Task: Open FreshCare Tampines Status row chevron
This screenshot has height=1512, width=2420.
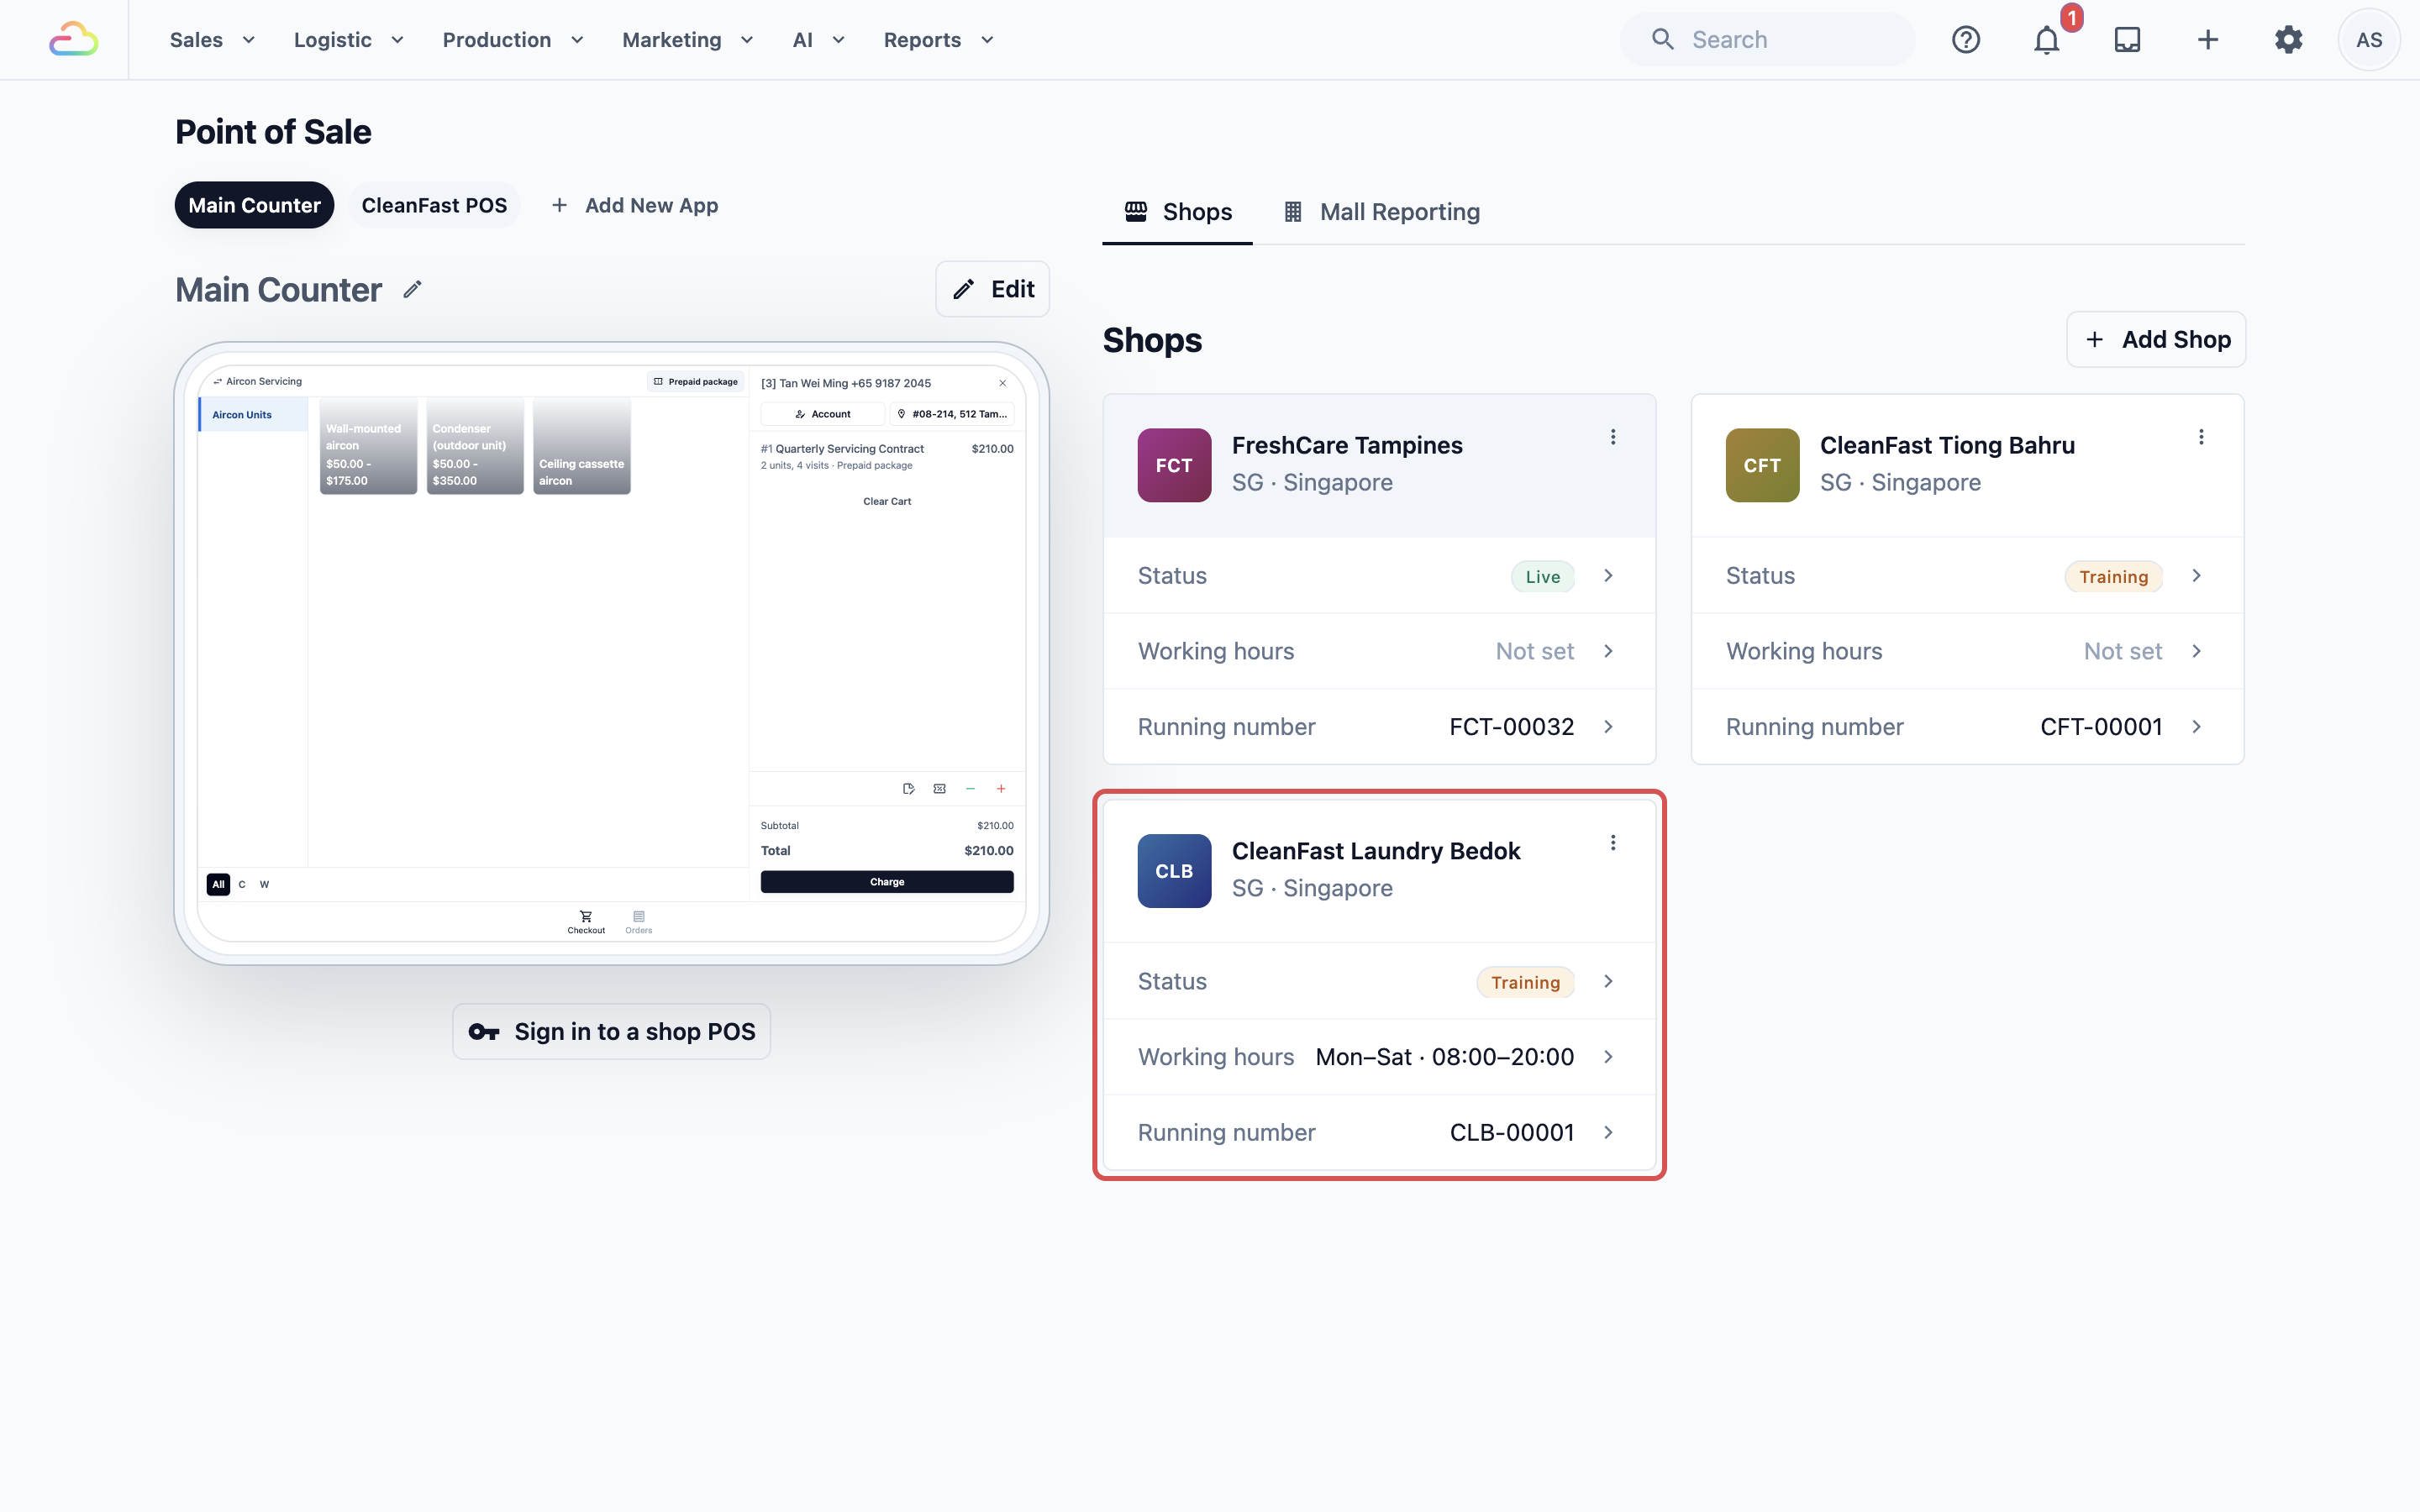Action: [x=1608, y=576]
